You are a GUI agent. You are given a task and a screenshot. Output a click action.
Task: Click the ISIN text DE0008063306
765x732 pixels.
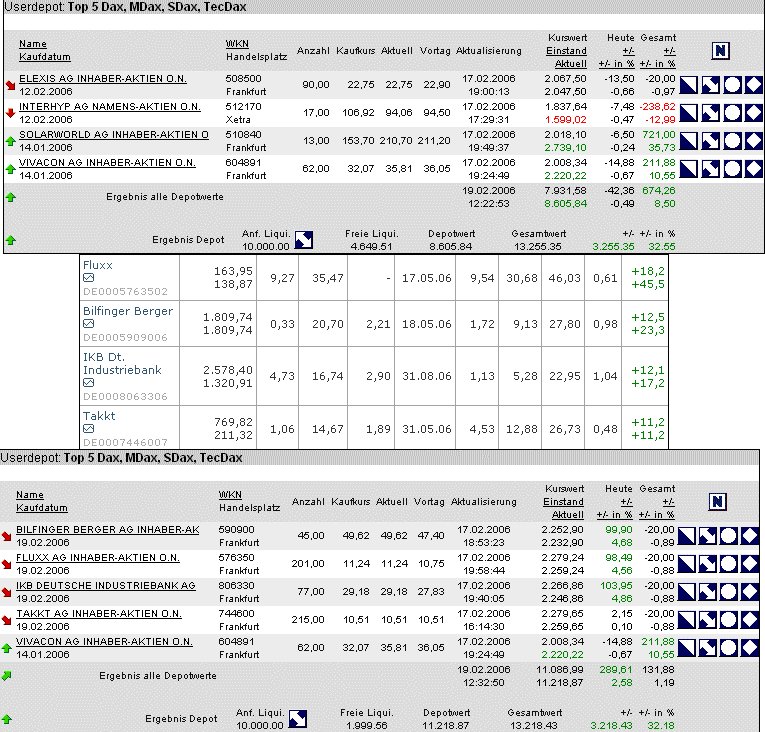(x=125, y=396)
